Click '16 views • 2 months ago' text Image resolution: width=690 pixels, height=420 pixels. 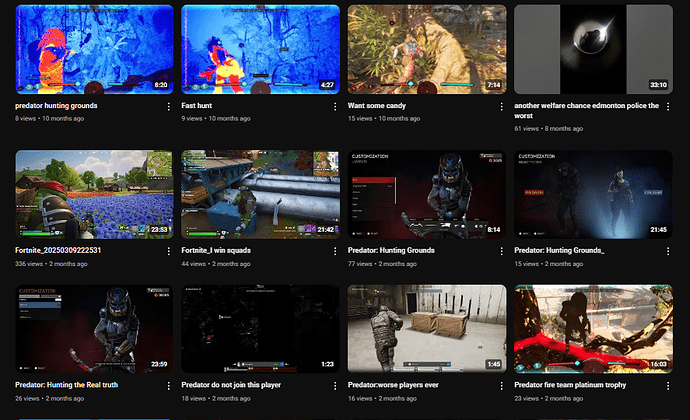pyautogui.click(x=382, y=398)
